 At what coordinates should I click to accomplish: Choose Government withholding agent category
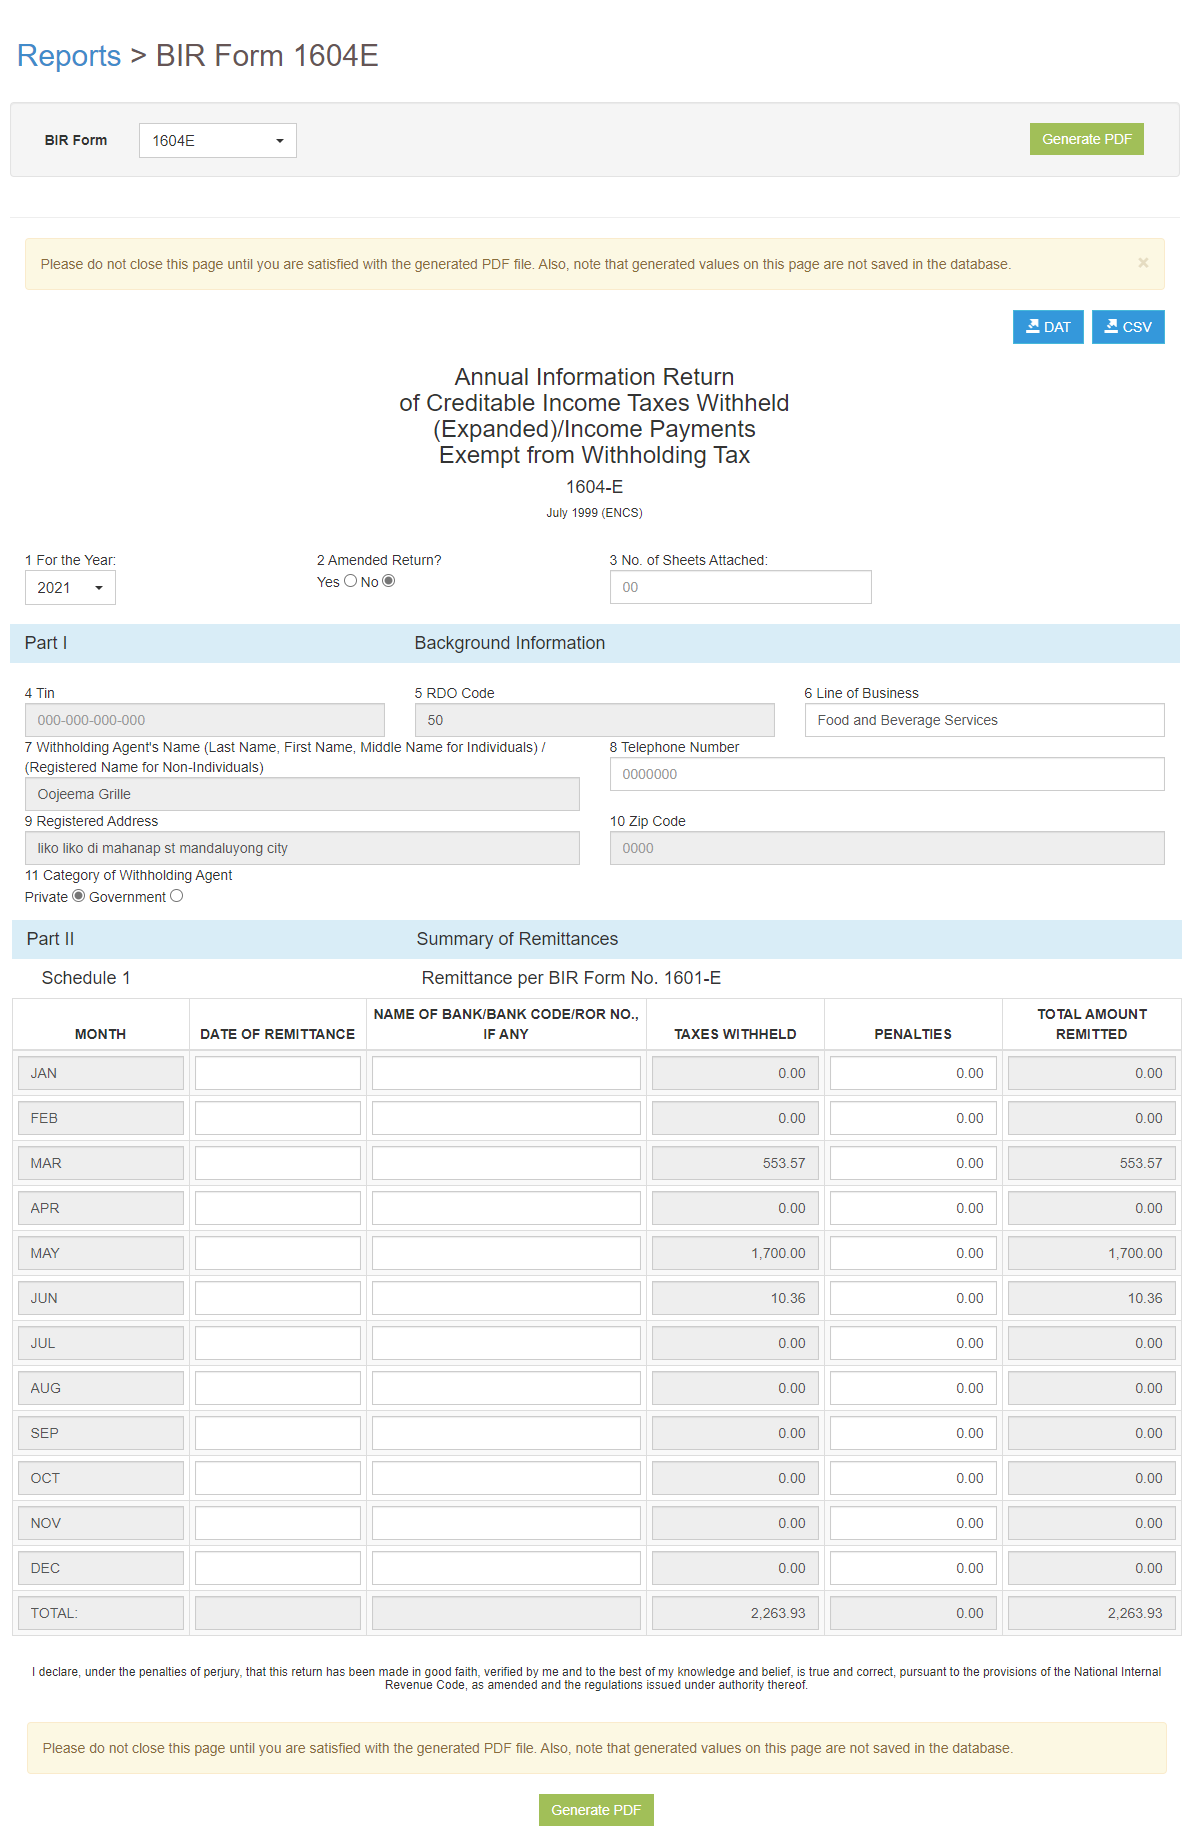[x=177, y=896]
